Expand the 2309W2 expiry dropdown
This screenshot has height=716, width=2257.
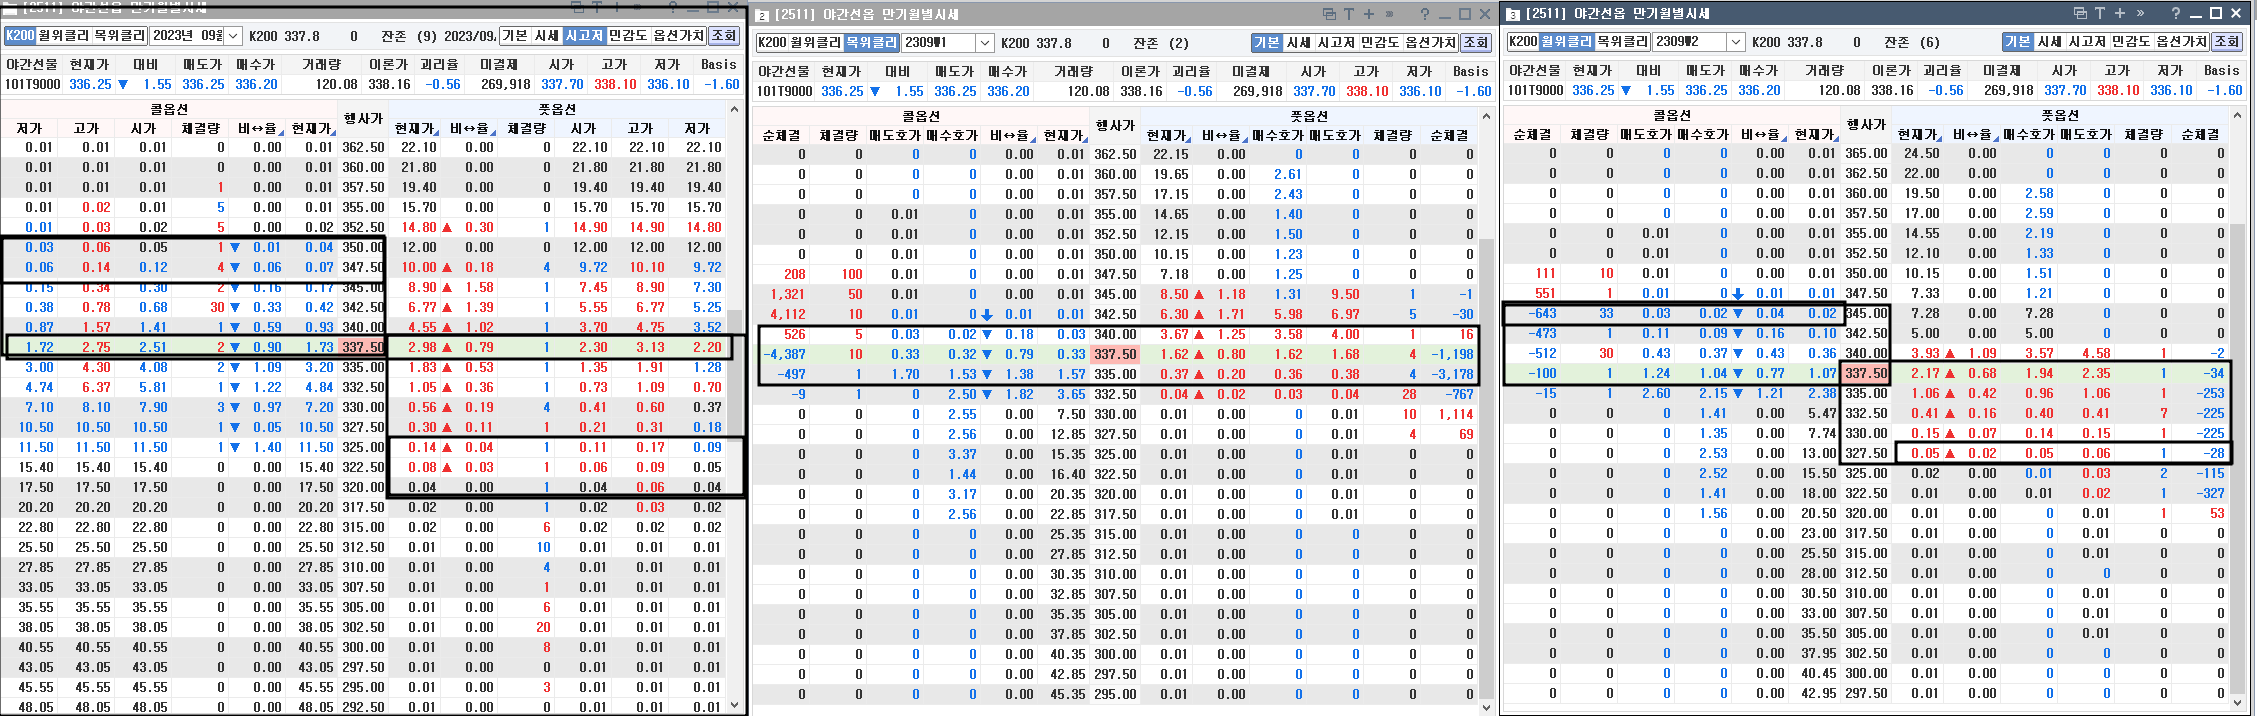tap(1735, 42)
